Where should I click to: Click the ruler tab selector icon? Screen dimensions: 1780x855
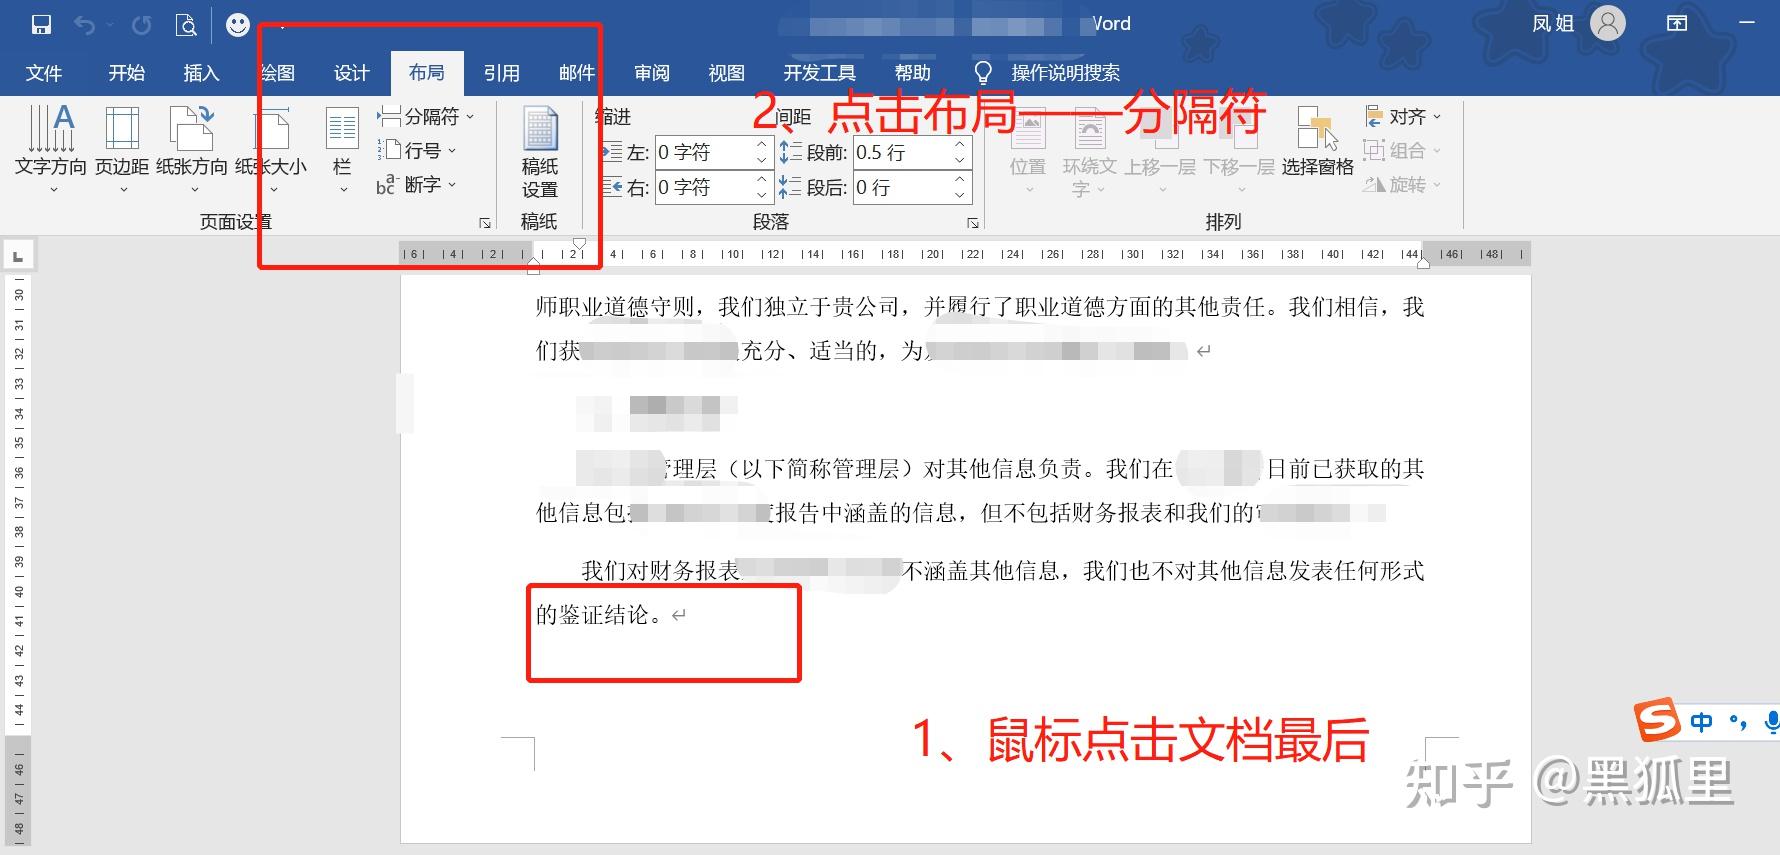(x=17, y=256)
